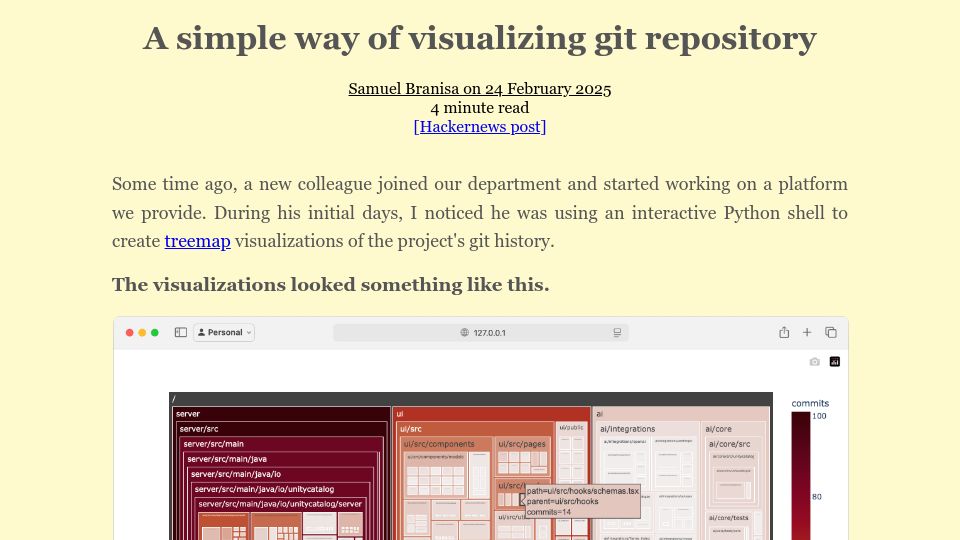Select the server/src/main/java/io/unitycatalog block

pos(281,489)
